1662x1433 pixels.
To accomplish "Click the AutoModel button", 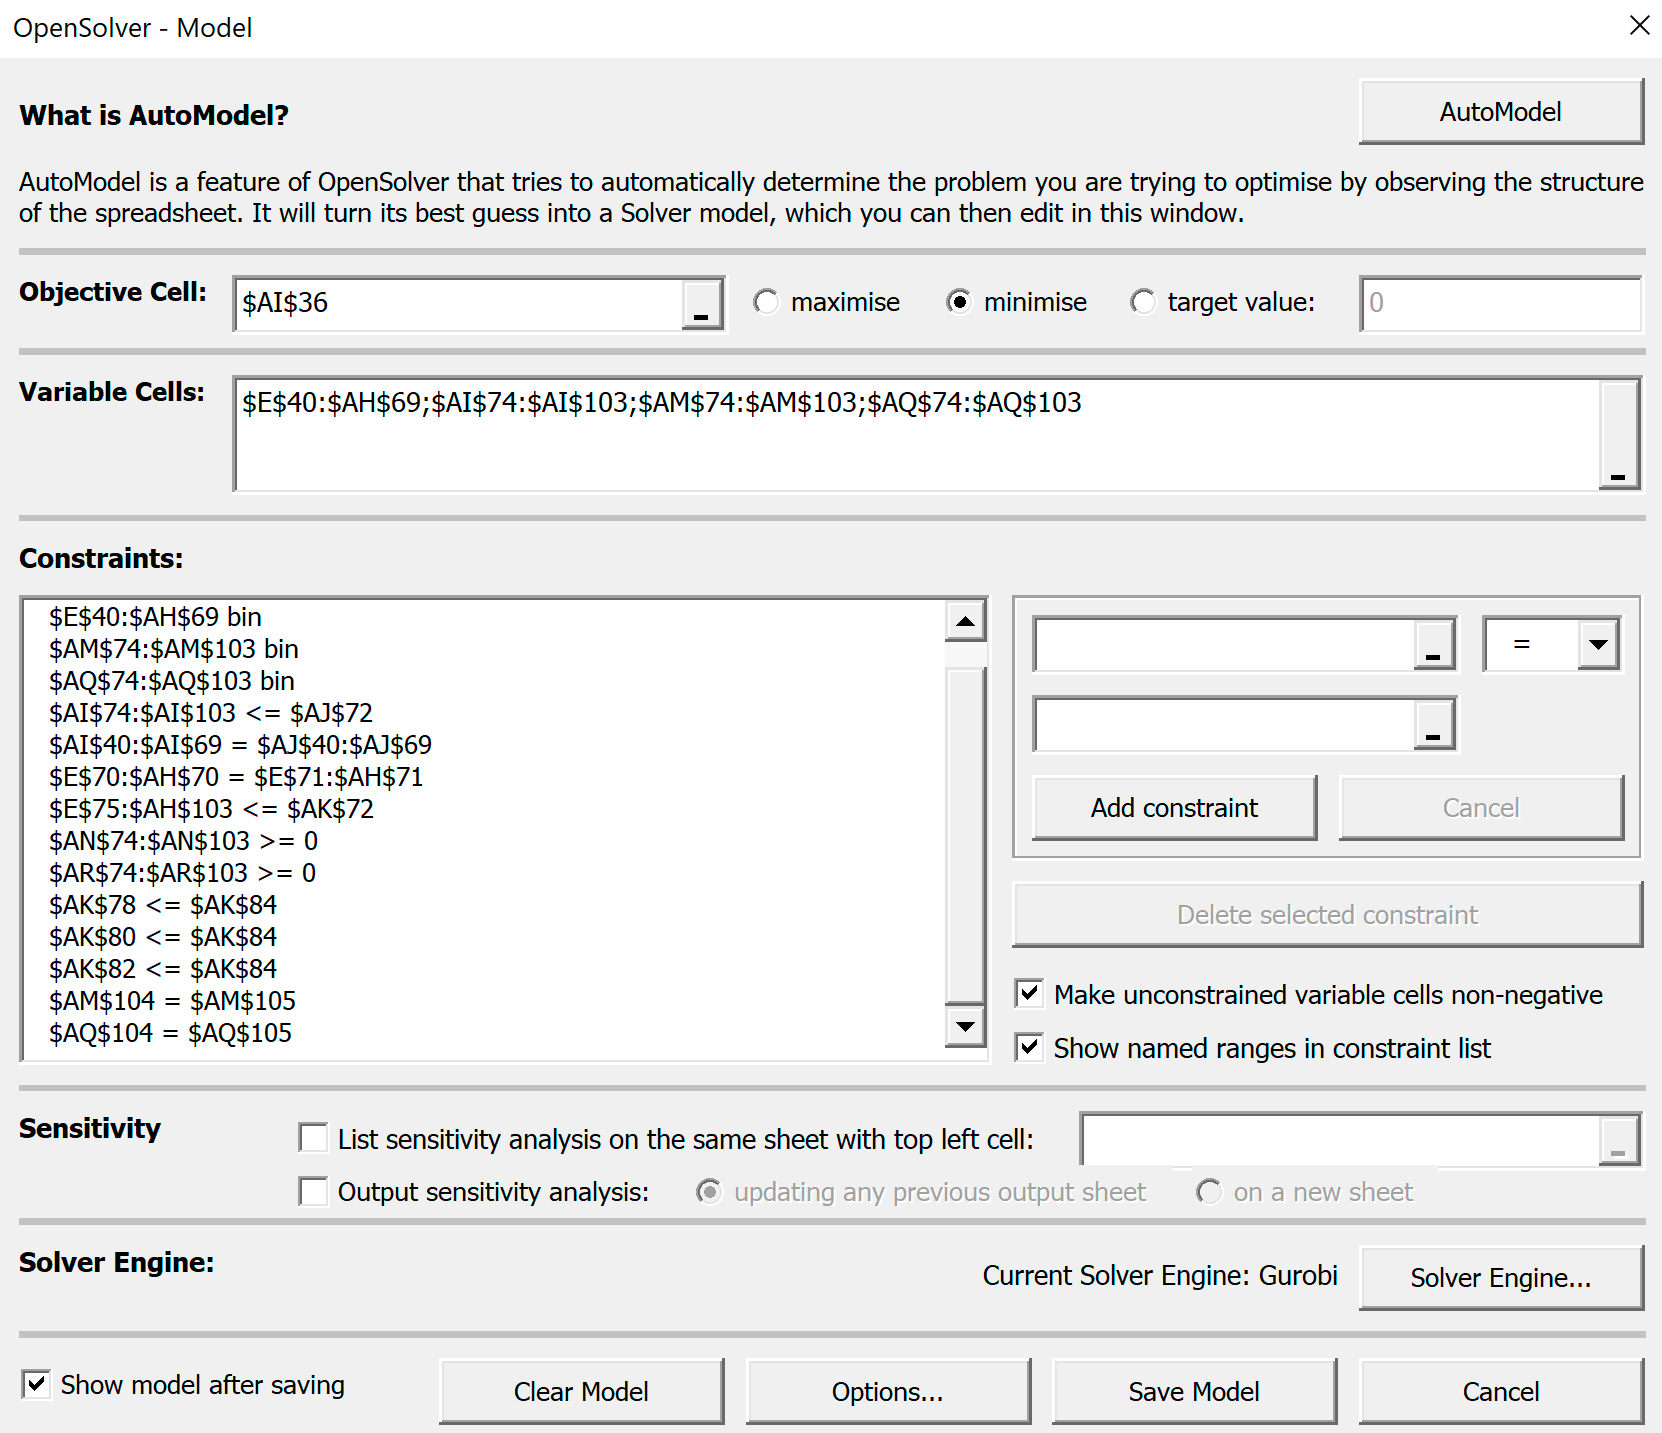I will pyautogui.click(x=1501, y=112).
